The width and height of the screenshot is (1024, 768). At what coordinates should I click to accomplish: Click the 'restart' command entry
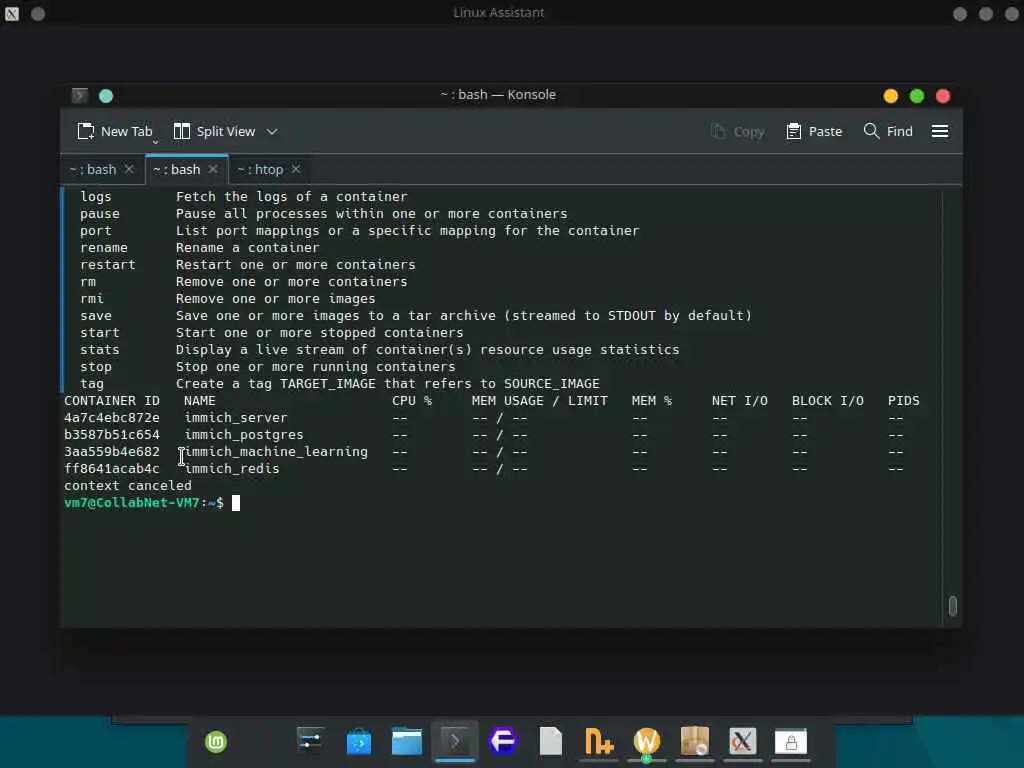[x=108, y=264]
